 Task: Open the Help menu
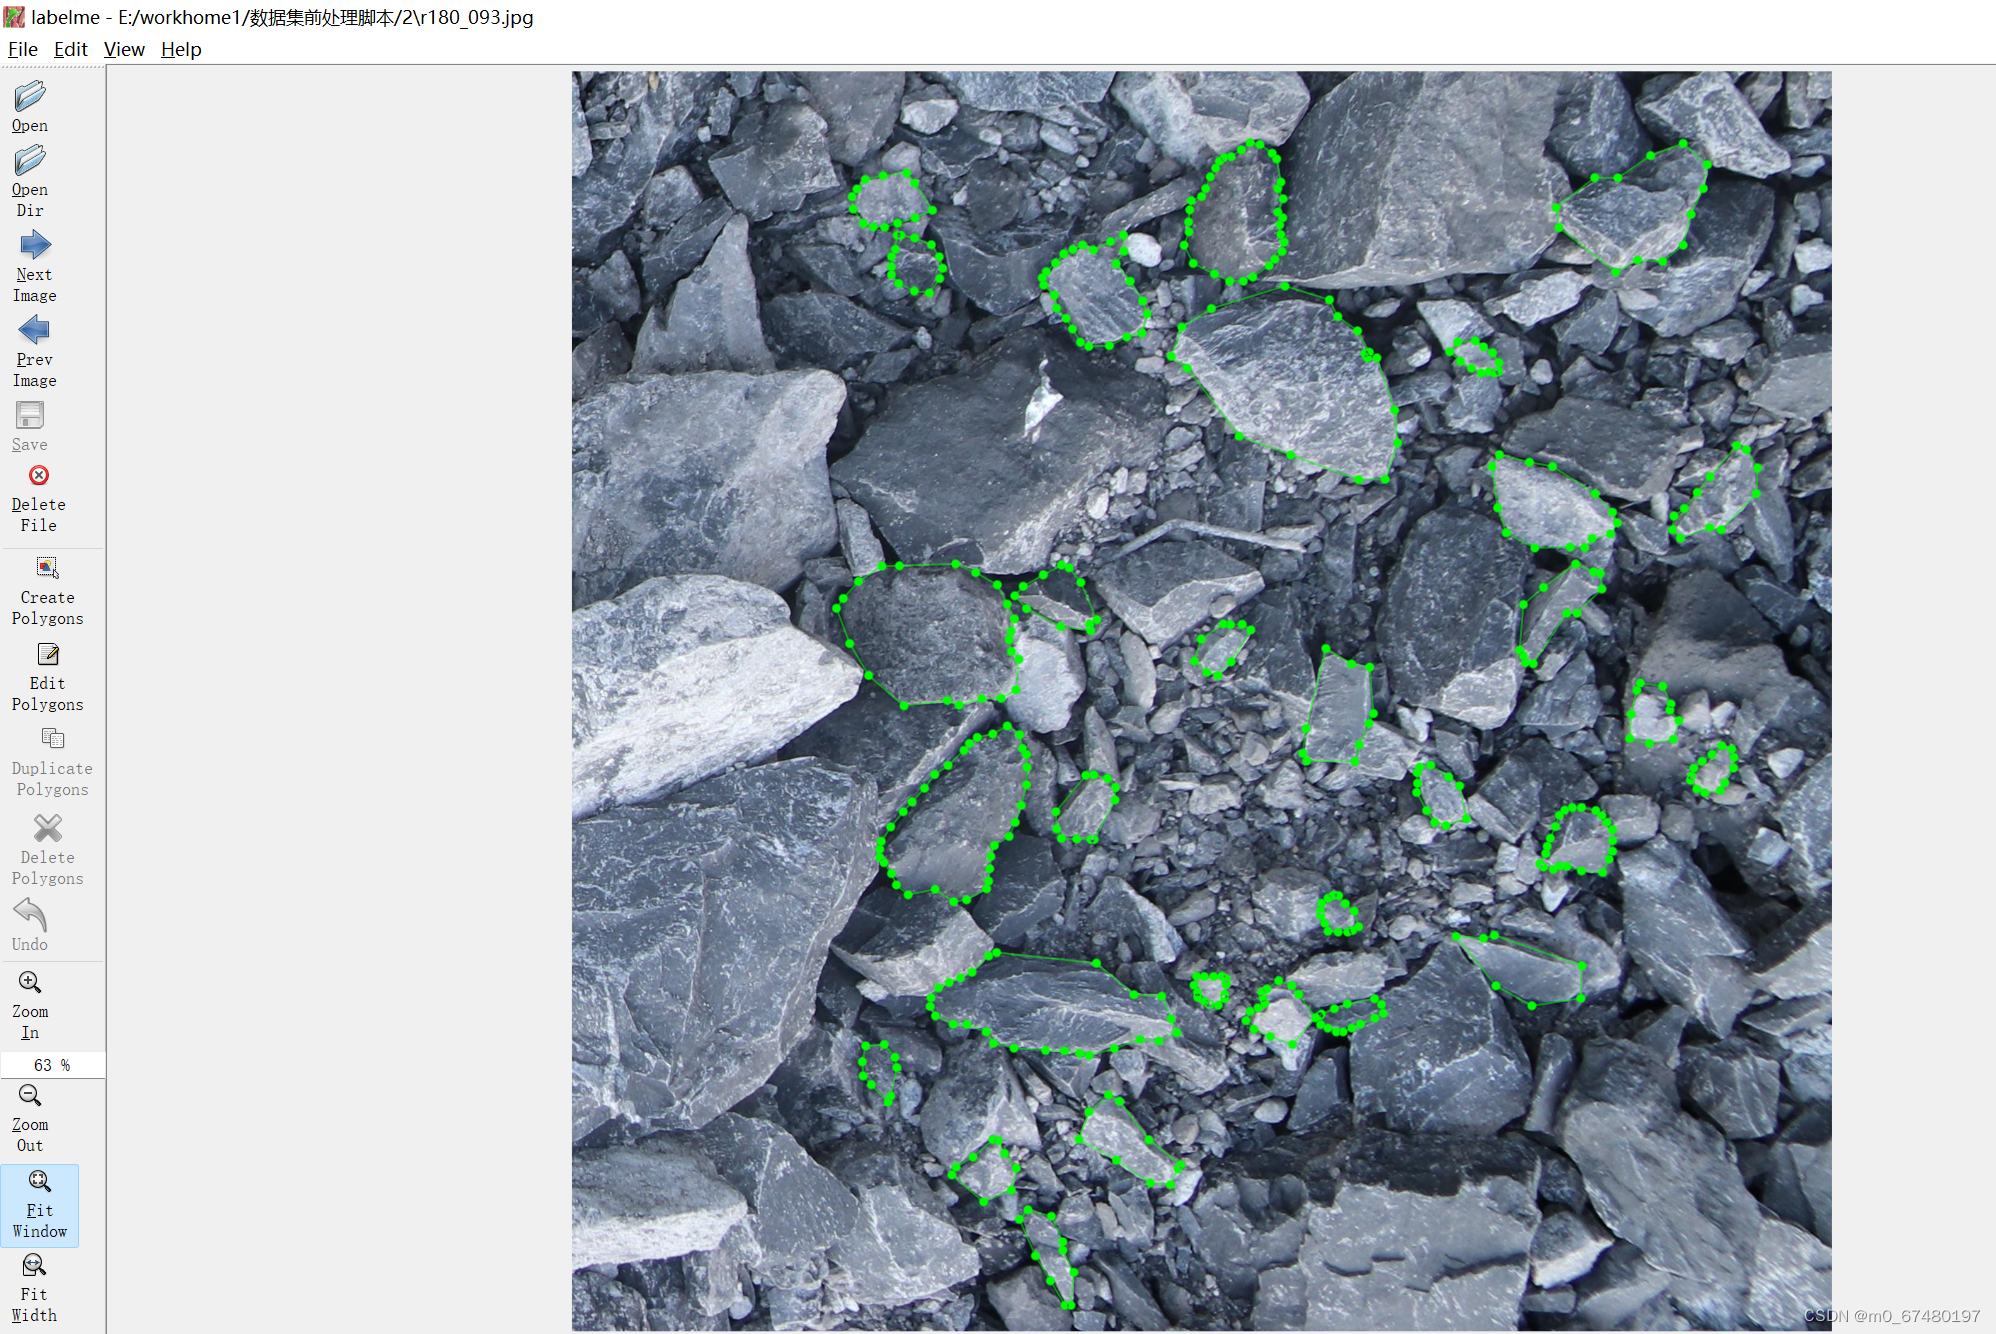click(x=181, y=49)
